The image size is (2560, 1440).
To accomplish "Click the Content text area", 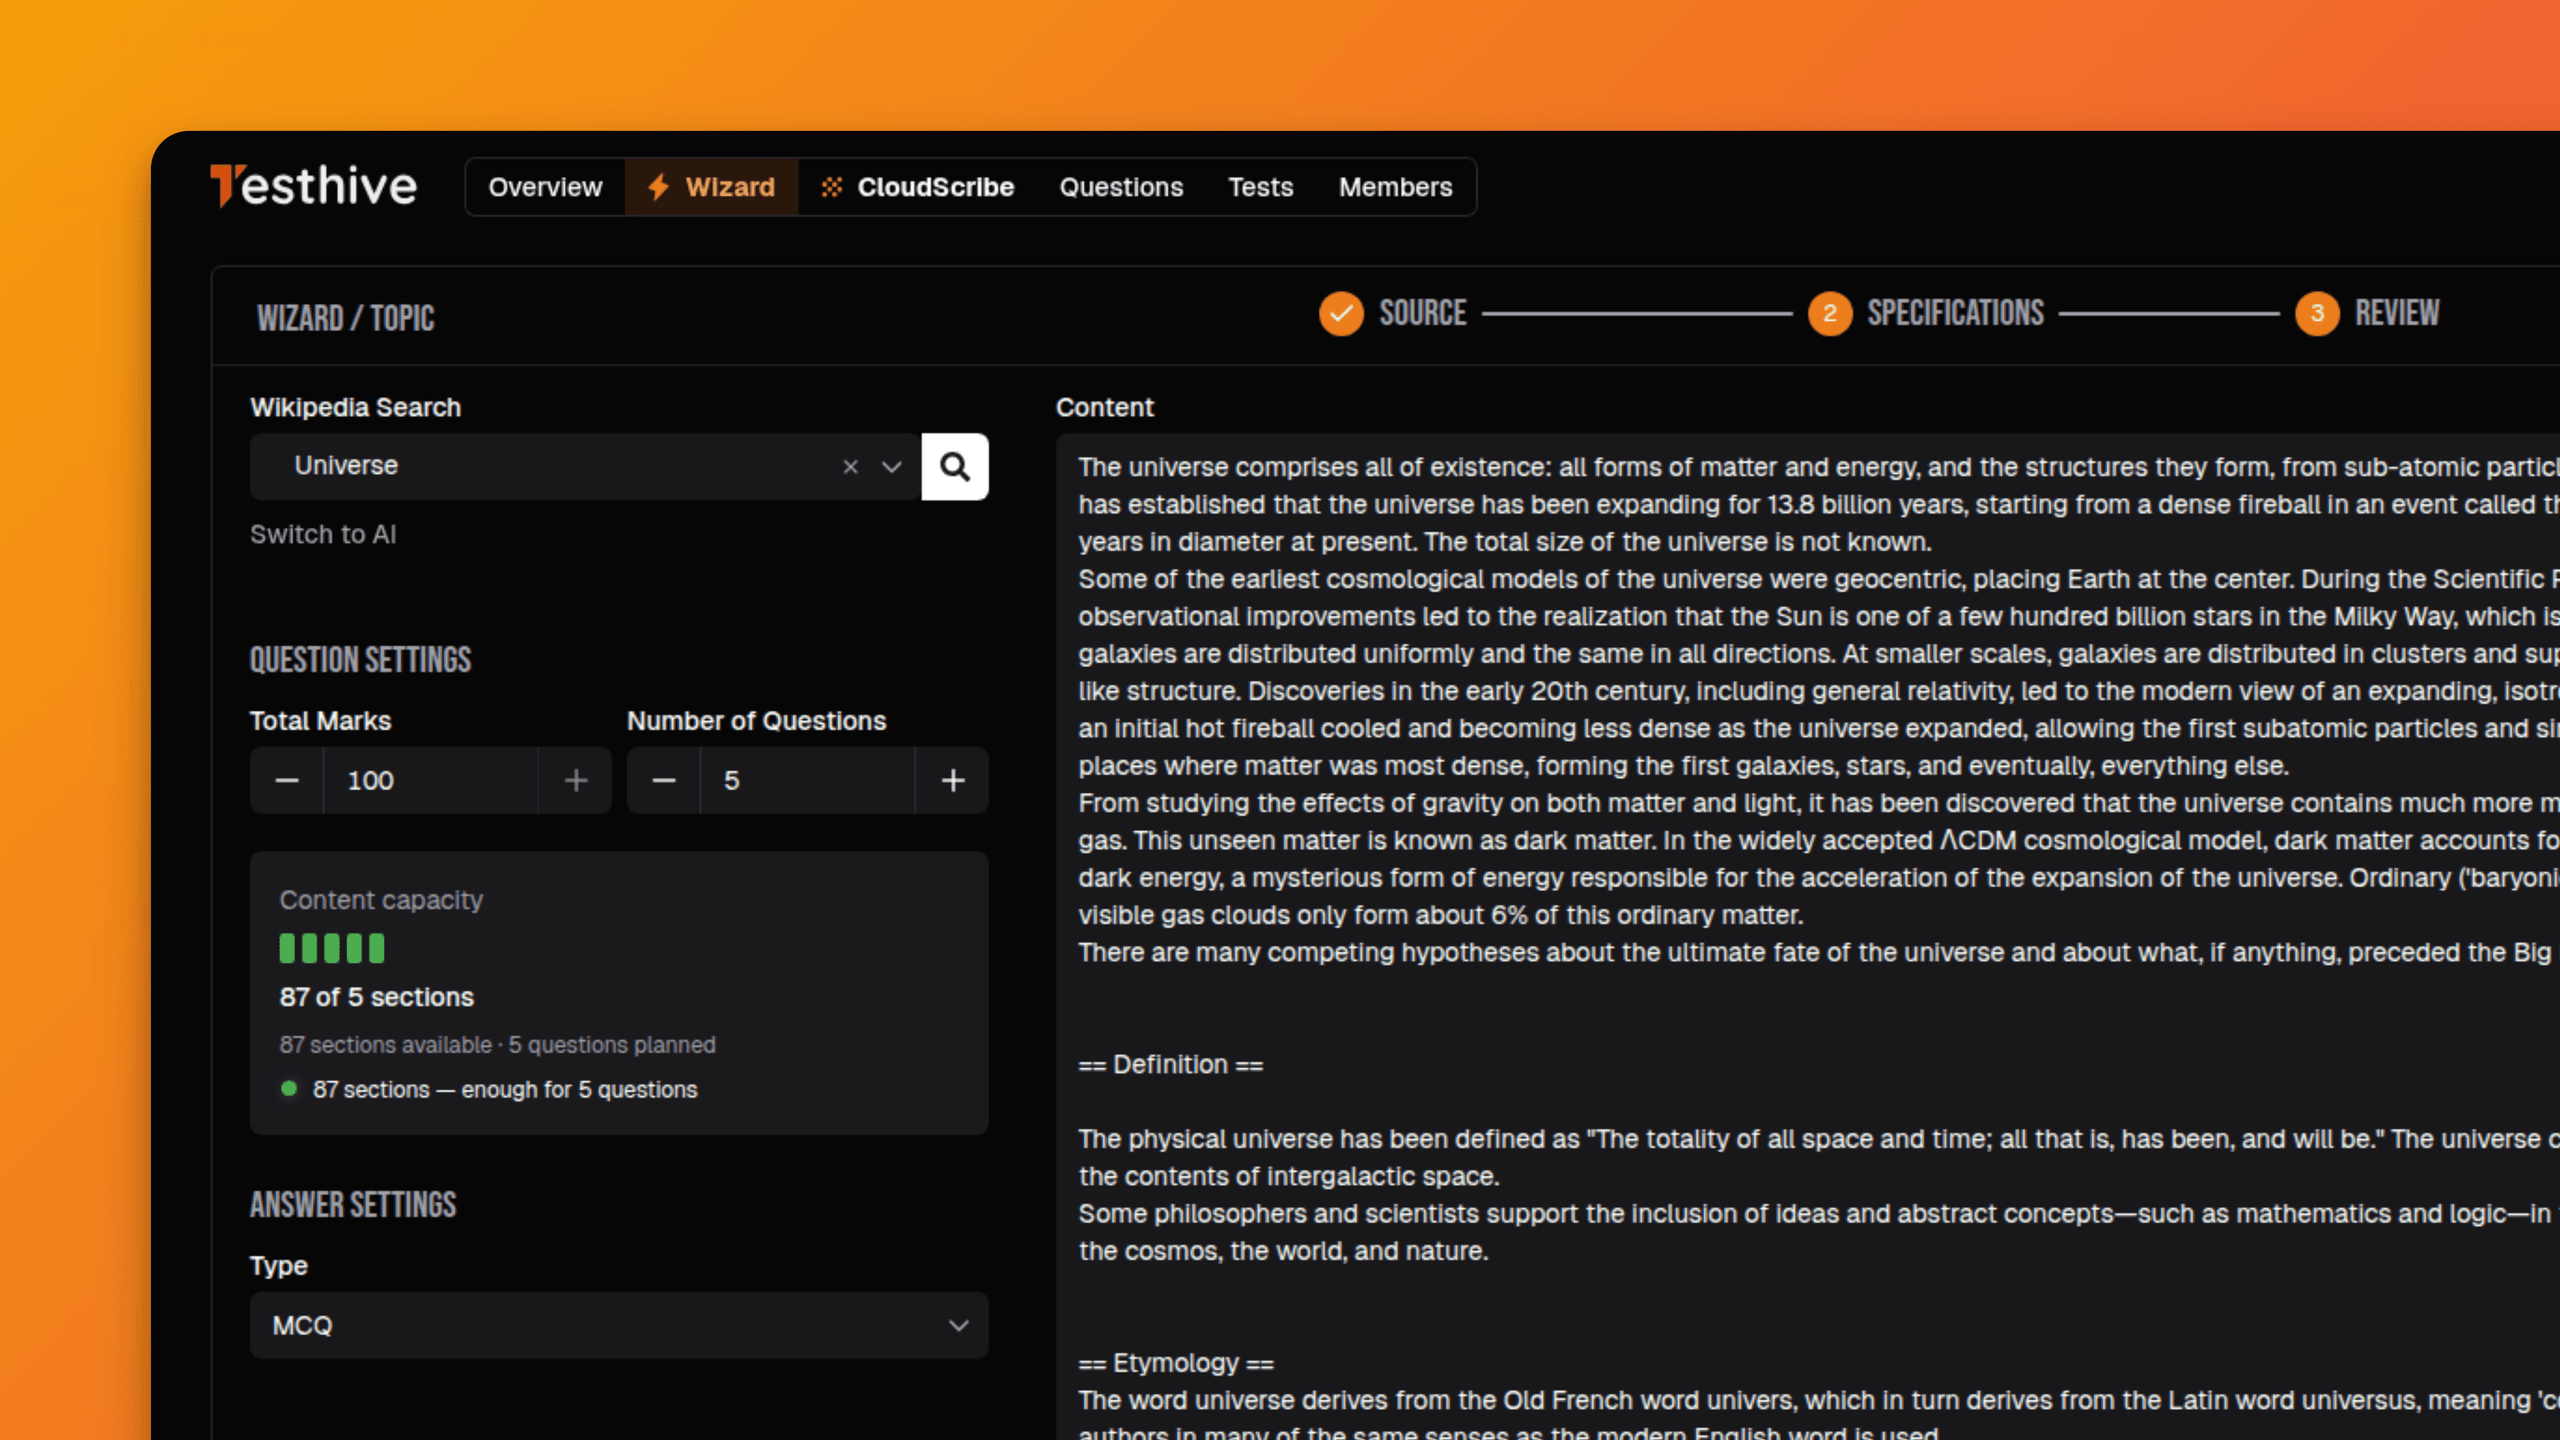I will point(1808,936).
